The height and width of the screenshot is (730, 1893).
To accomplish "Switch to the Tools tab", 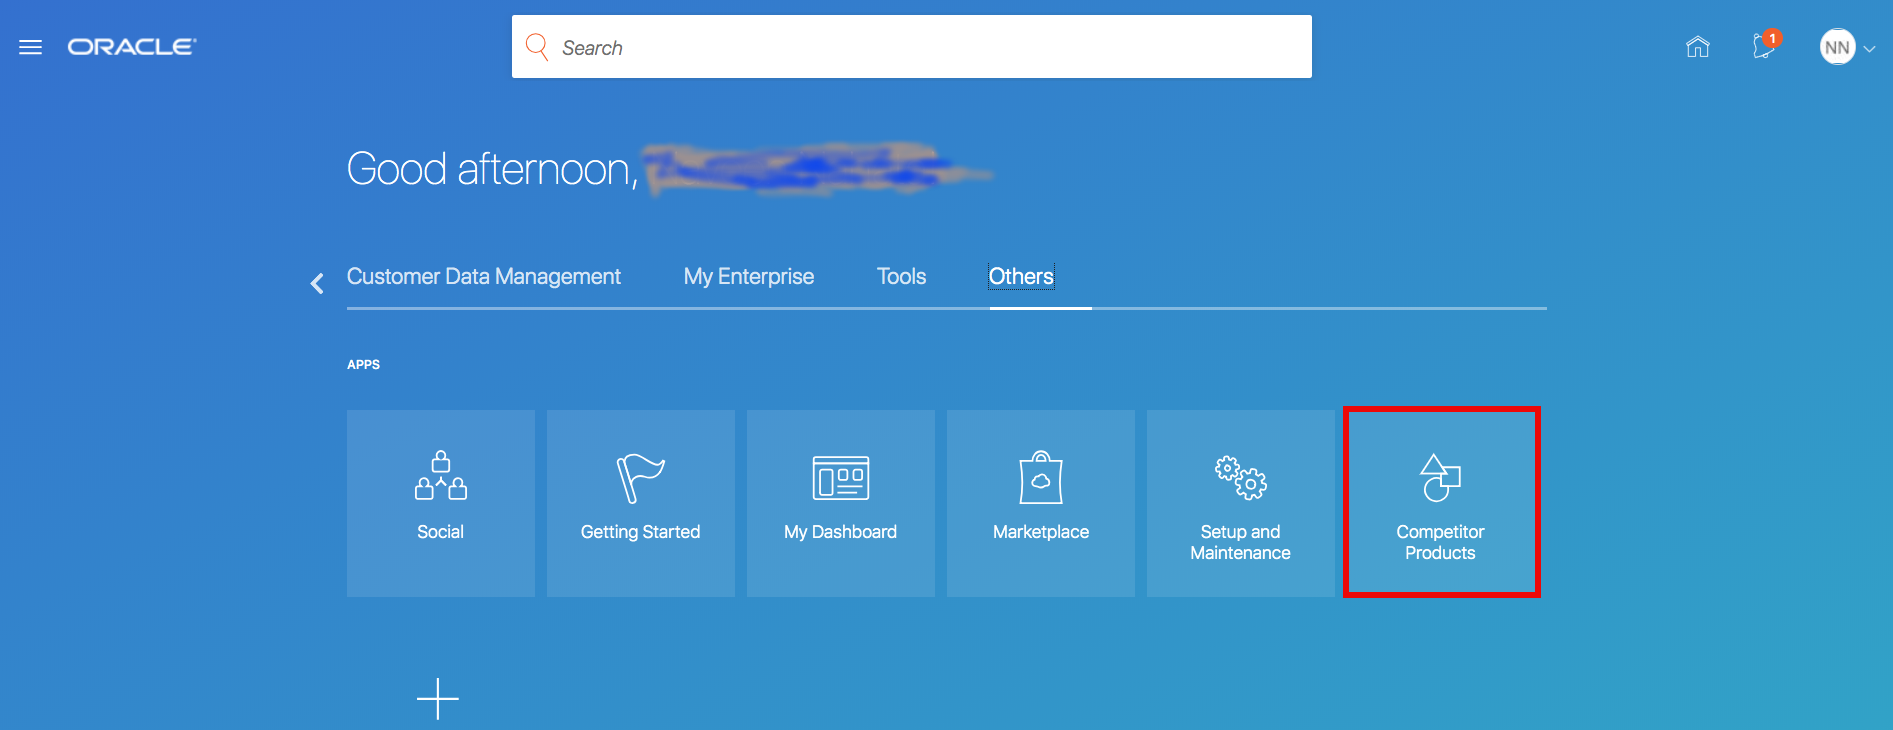I will point(901,277).
